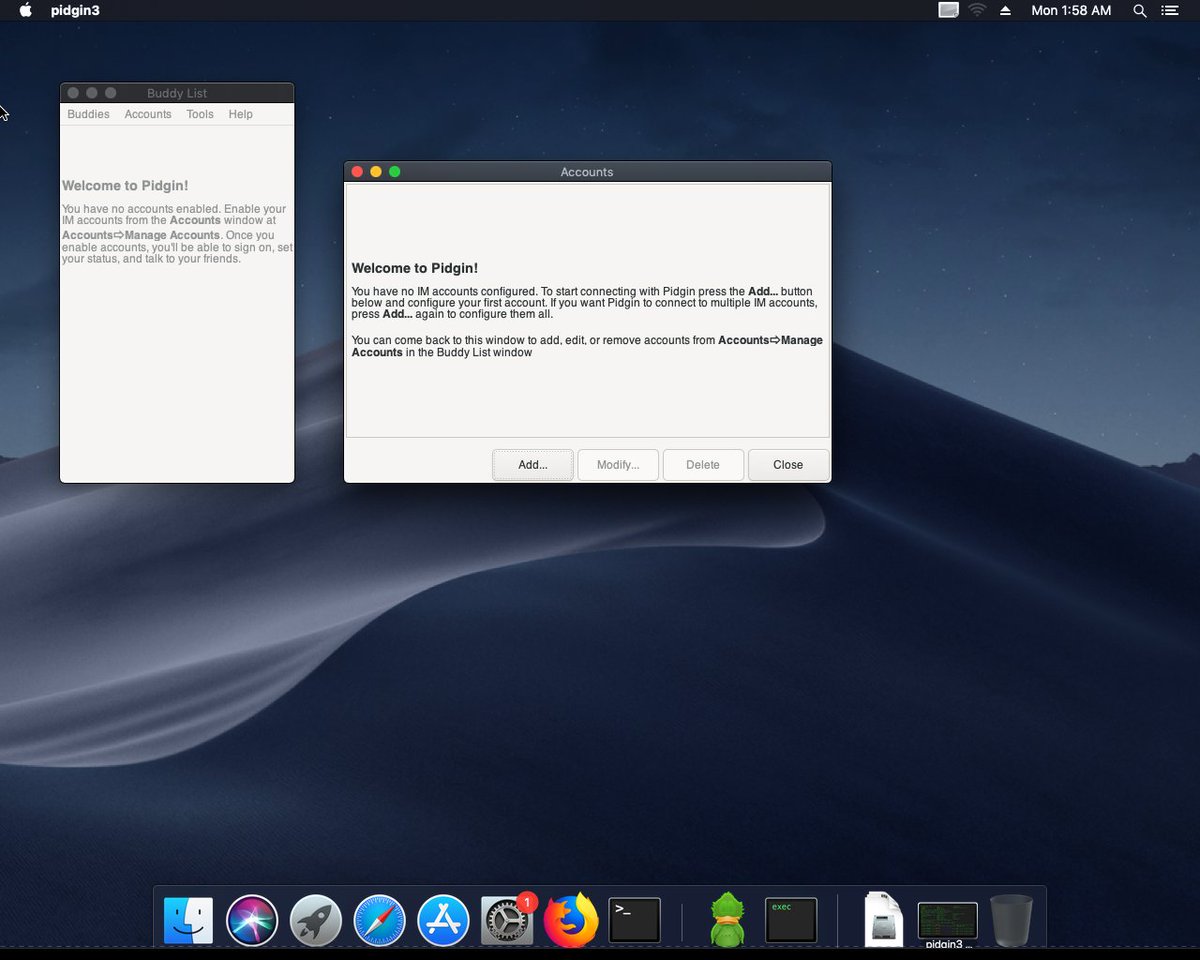This screenshot has height=960, width=1200.
Task: Click "Welcome to Pidgin!" heading in Buddy List
Action: point(125,186)
